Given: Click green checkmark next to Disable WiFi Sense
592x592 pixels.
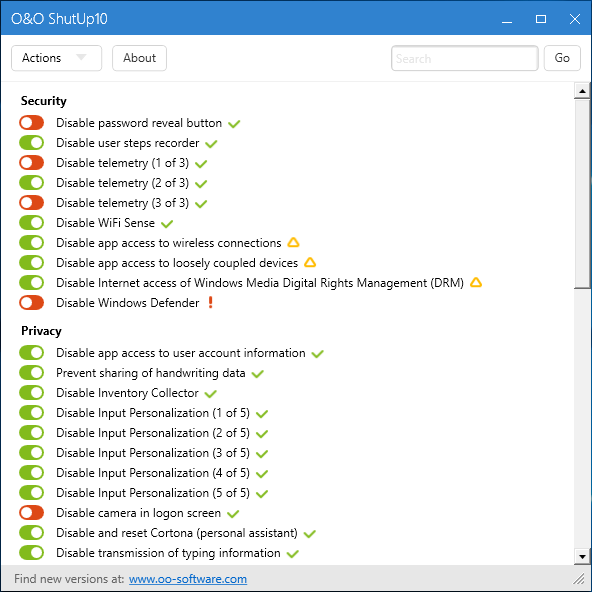Looking at the screenshot, I should pos(167,224).
